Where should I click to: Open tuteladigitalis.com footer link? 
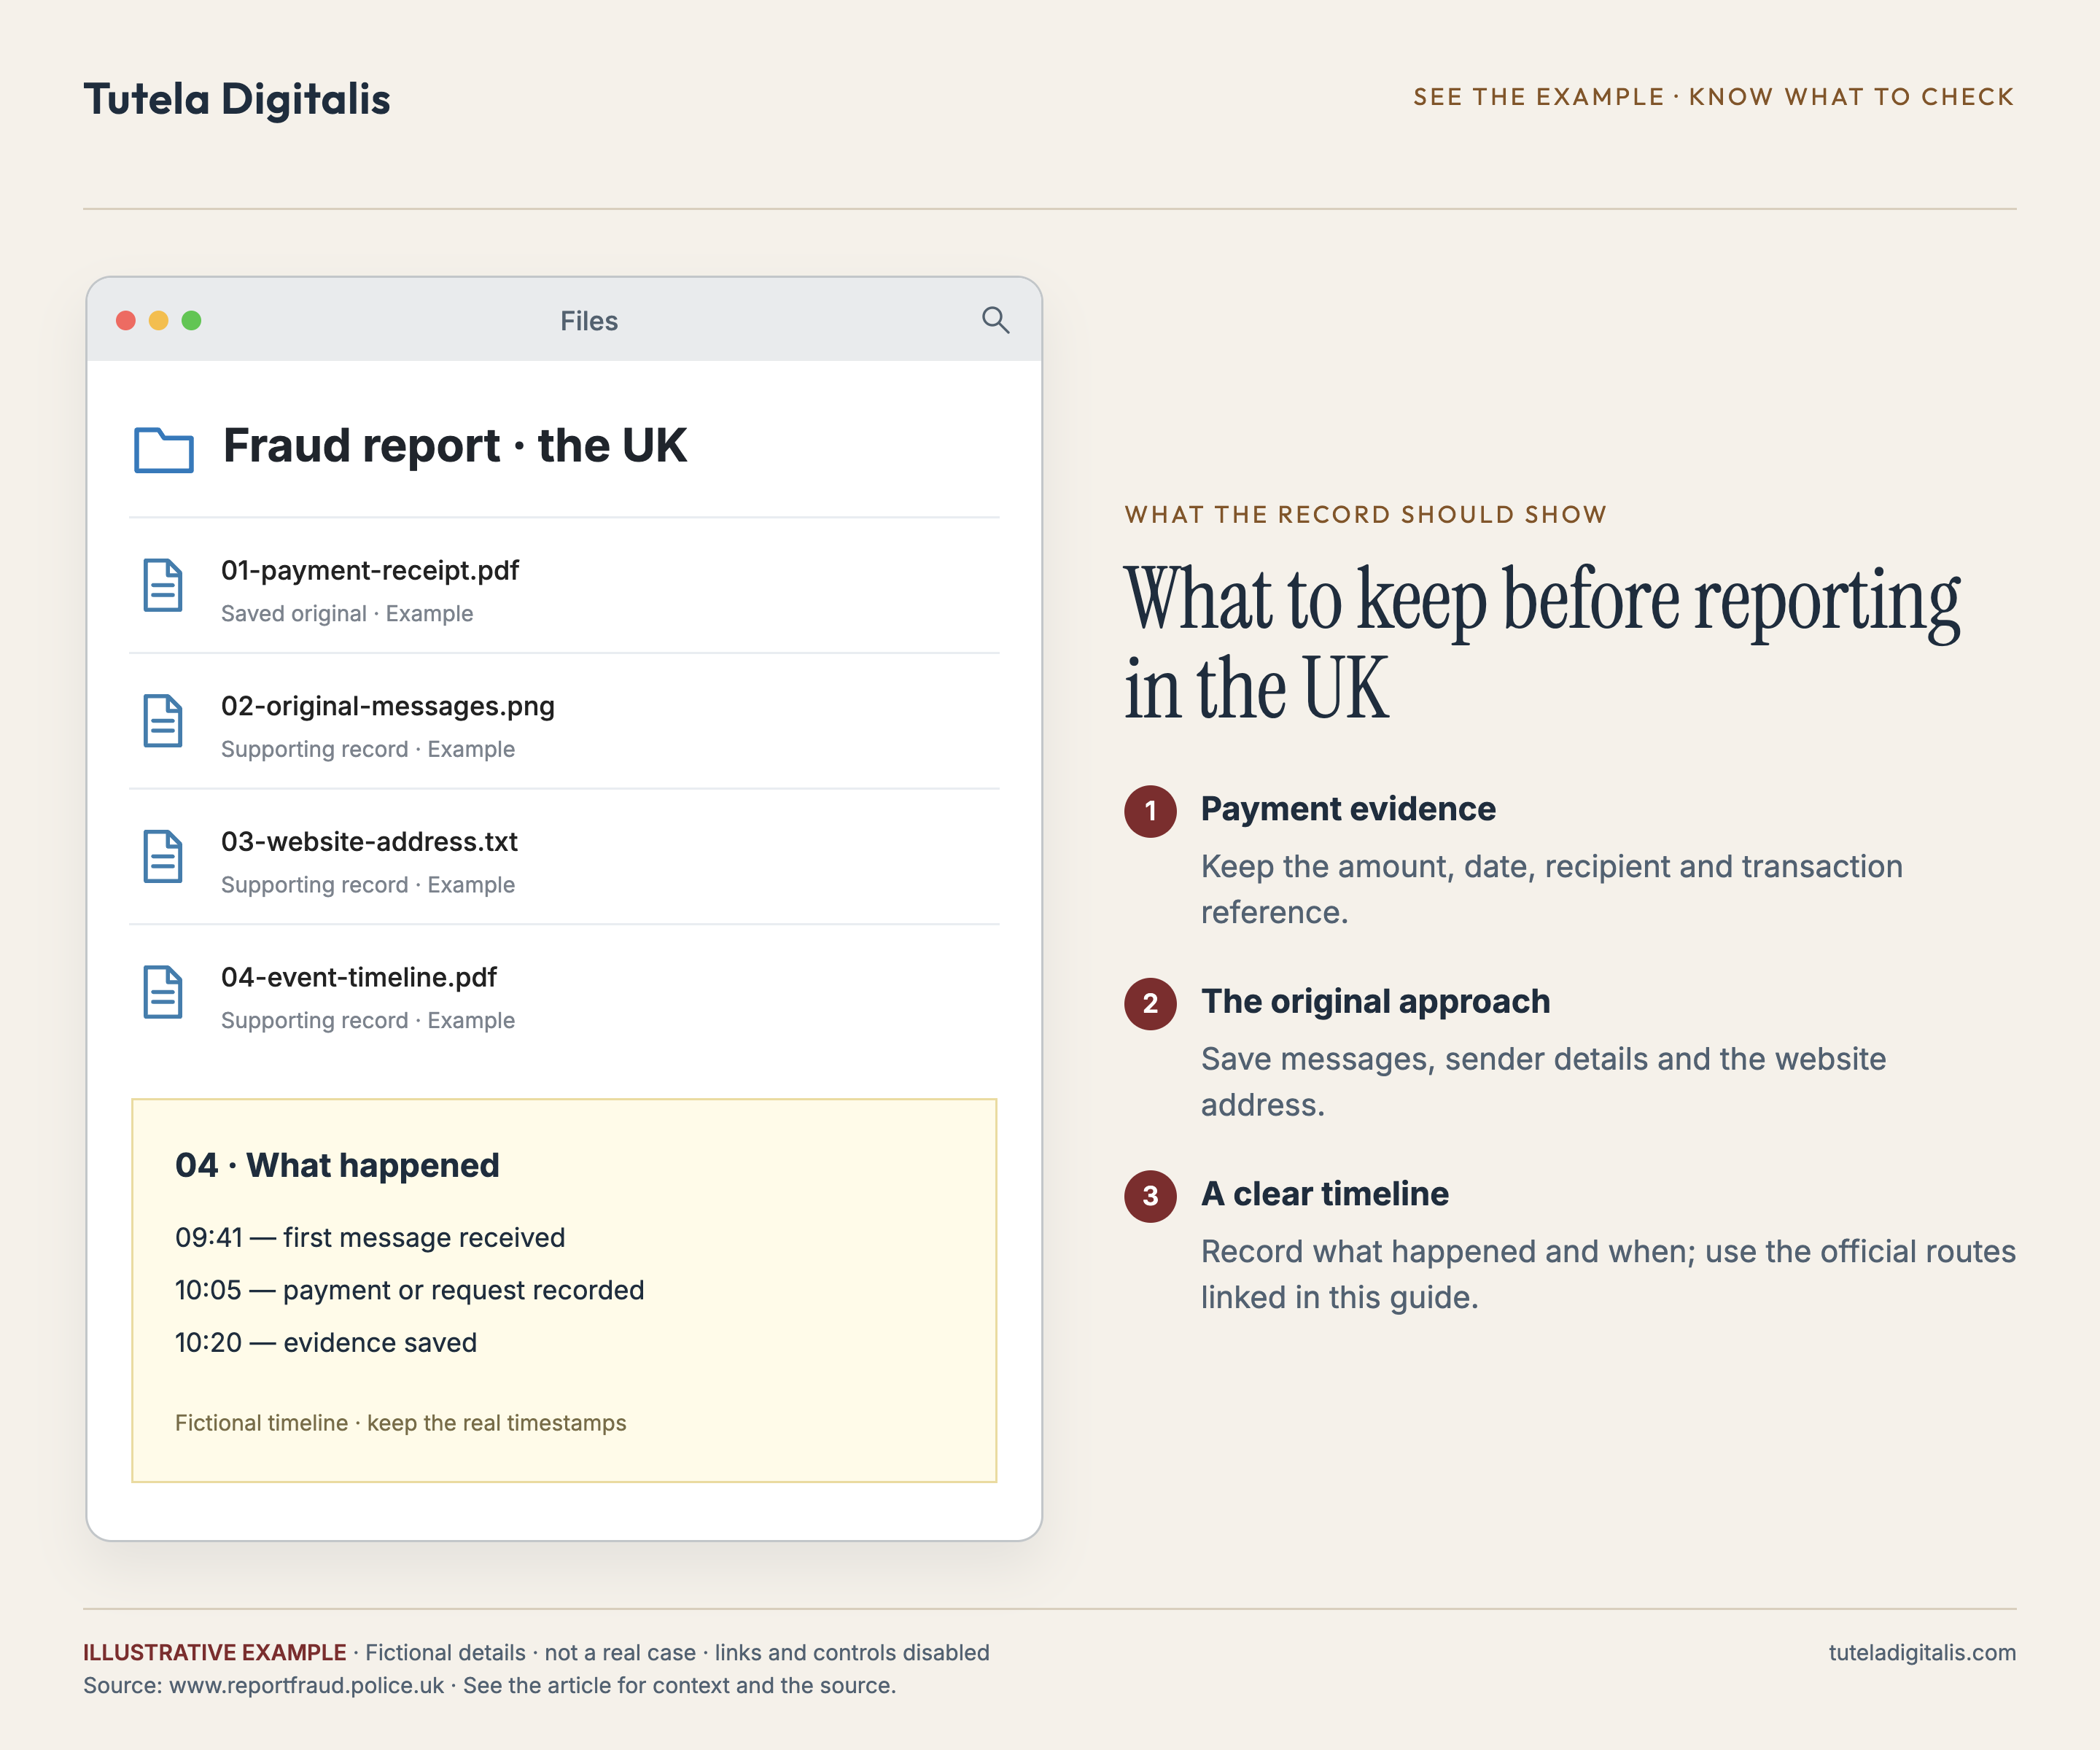1922,1653
